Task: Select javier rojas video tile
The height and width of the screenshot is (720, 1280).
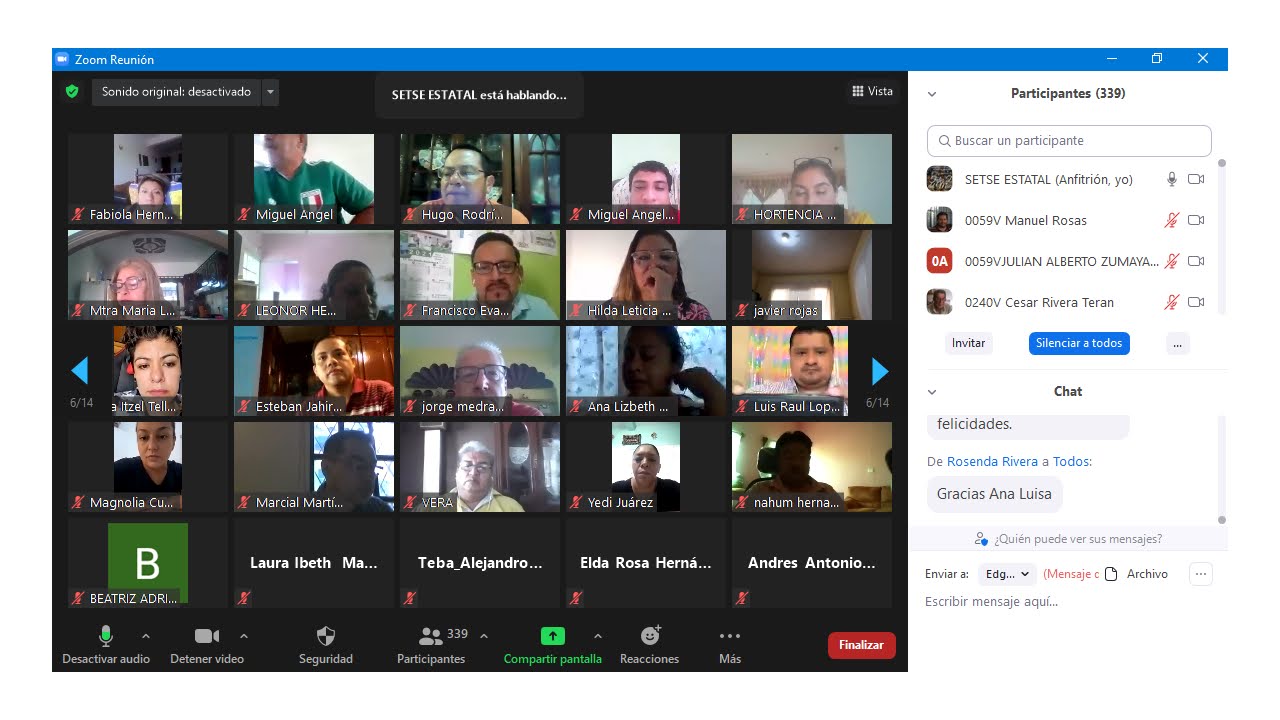Action: pyautogui.click(x=812, y=275)
